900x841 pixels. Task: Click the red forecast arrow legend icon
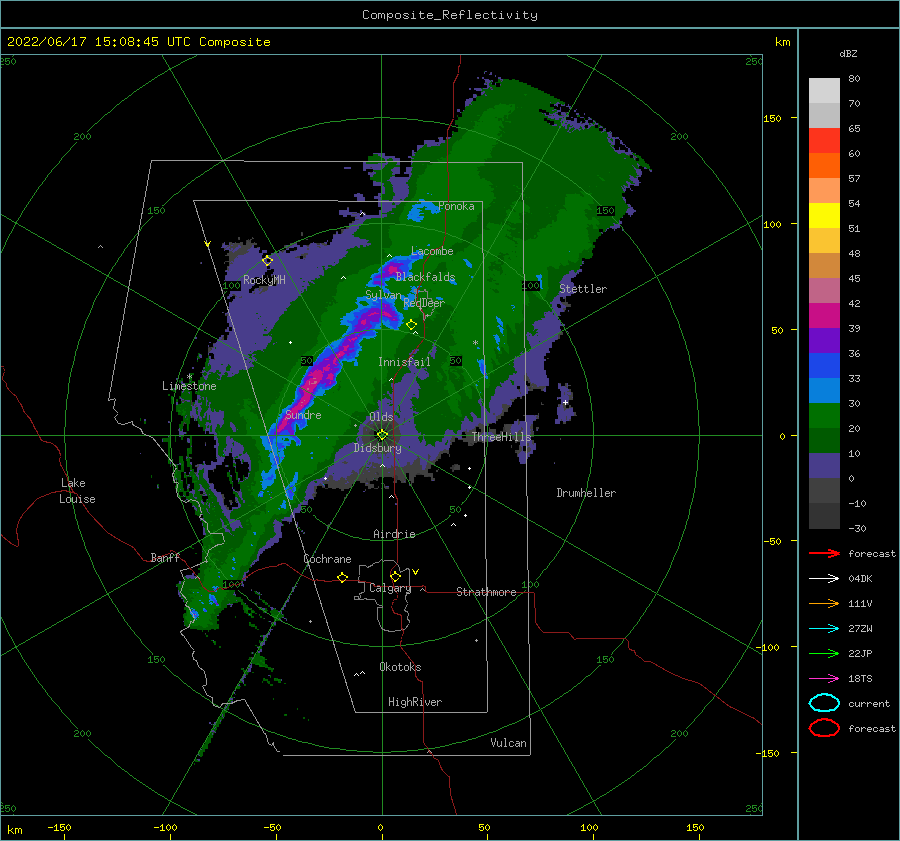tap(824, 553)
